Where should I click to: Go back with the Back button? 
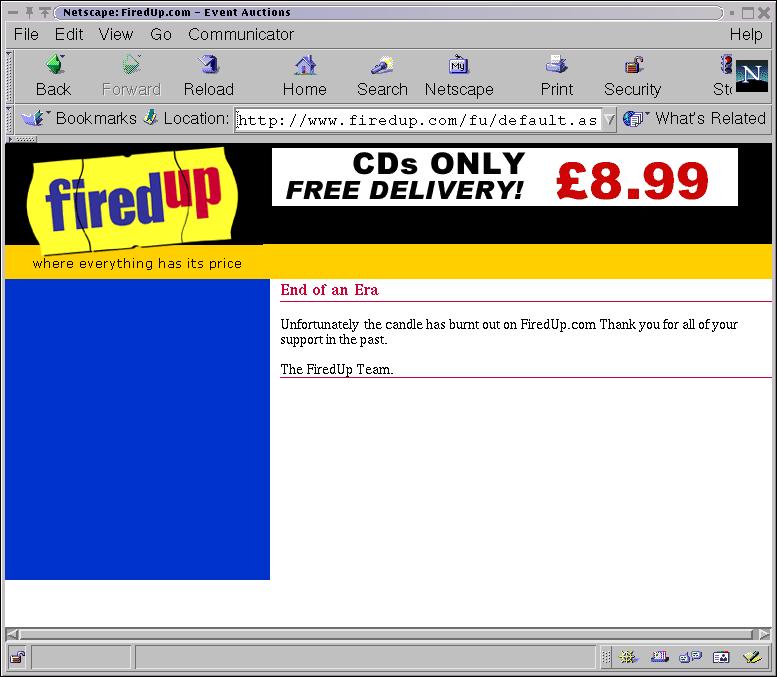click(x=54, y=76)
